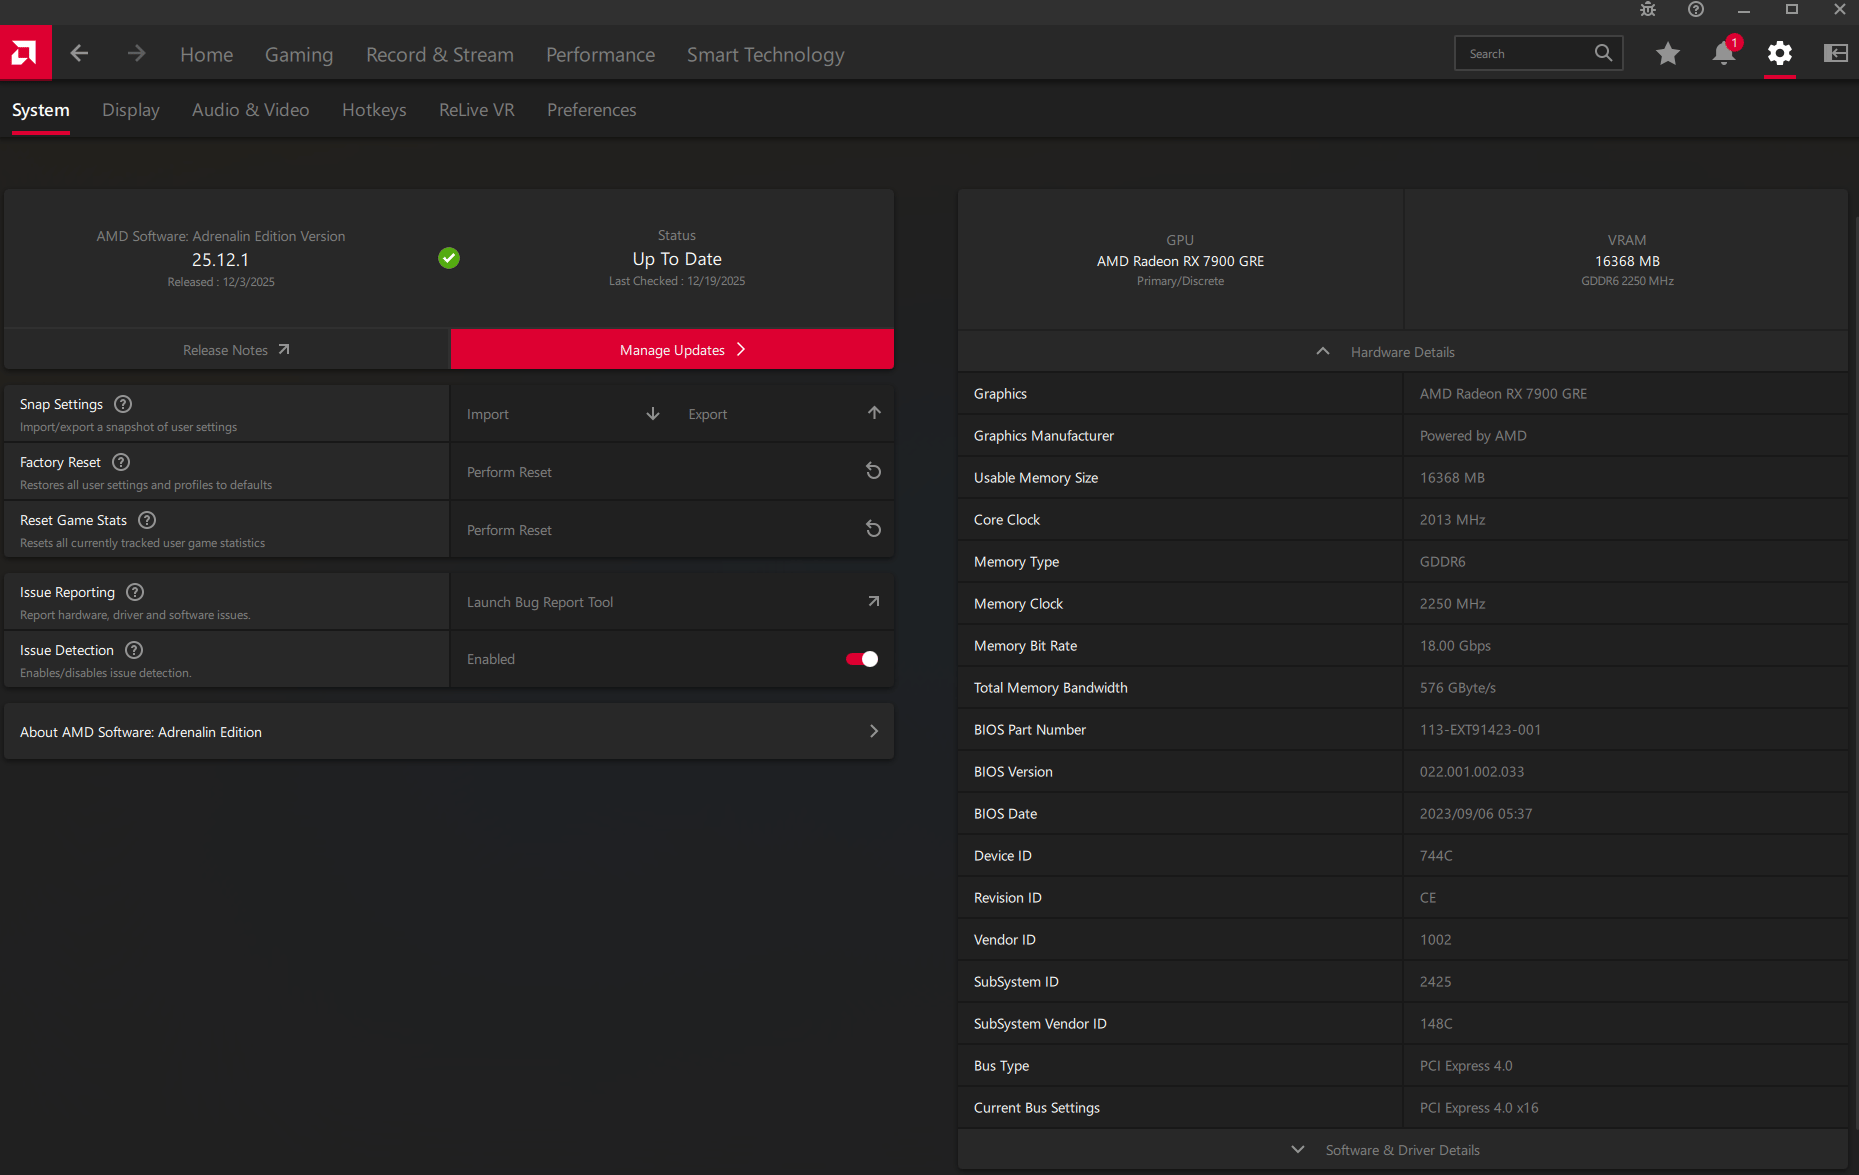Click the BIOS Version value 022.001.002.033

[1472, 772]
